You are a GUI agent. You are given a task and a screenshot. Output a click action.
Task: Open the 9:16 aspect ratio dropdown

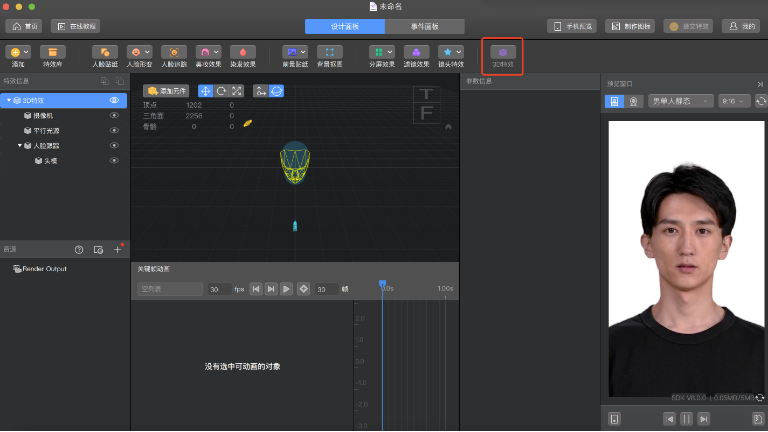734,101
